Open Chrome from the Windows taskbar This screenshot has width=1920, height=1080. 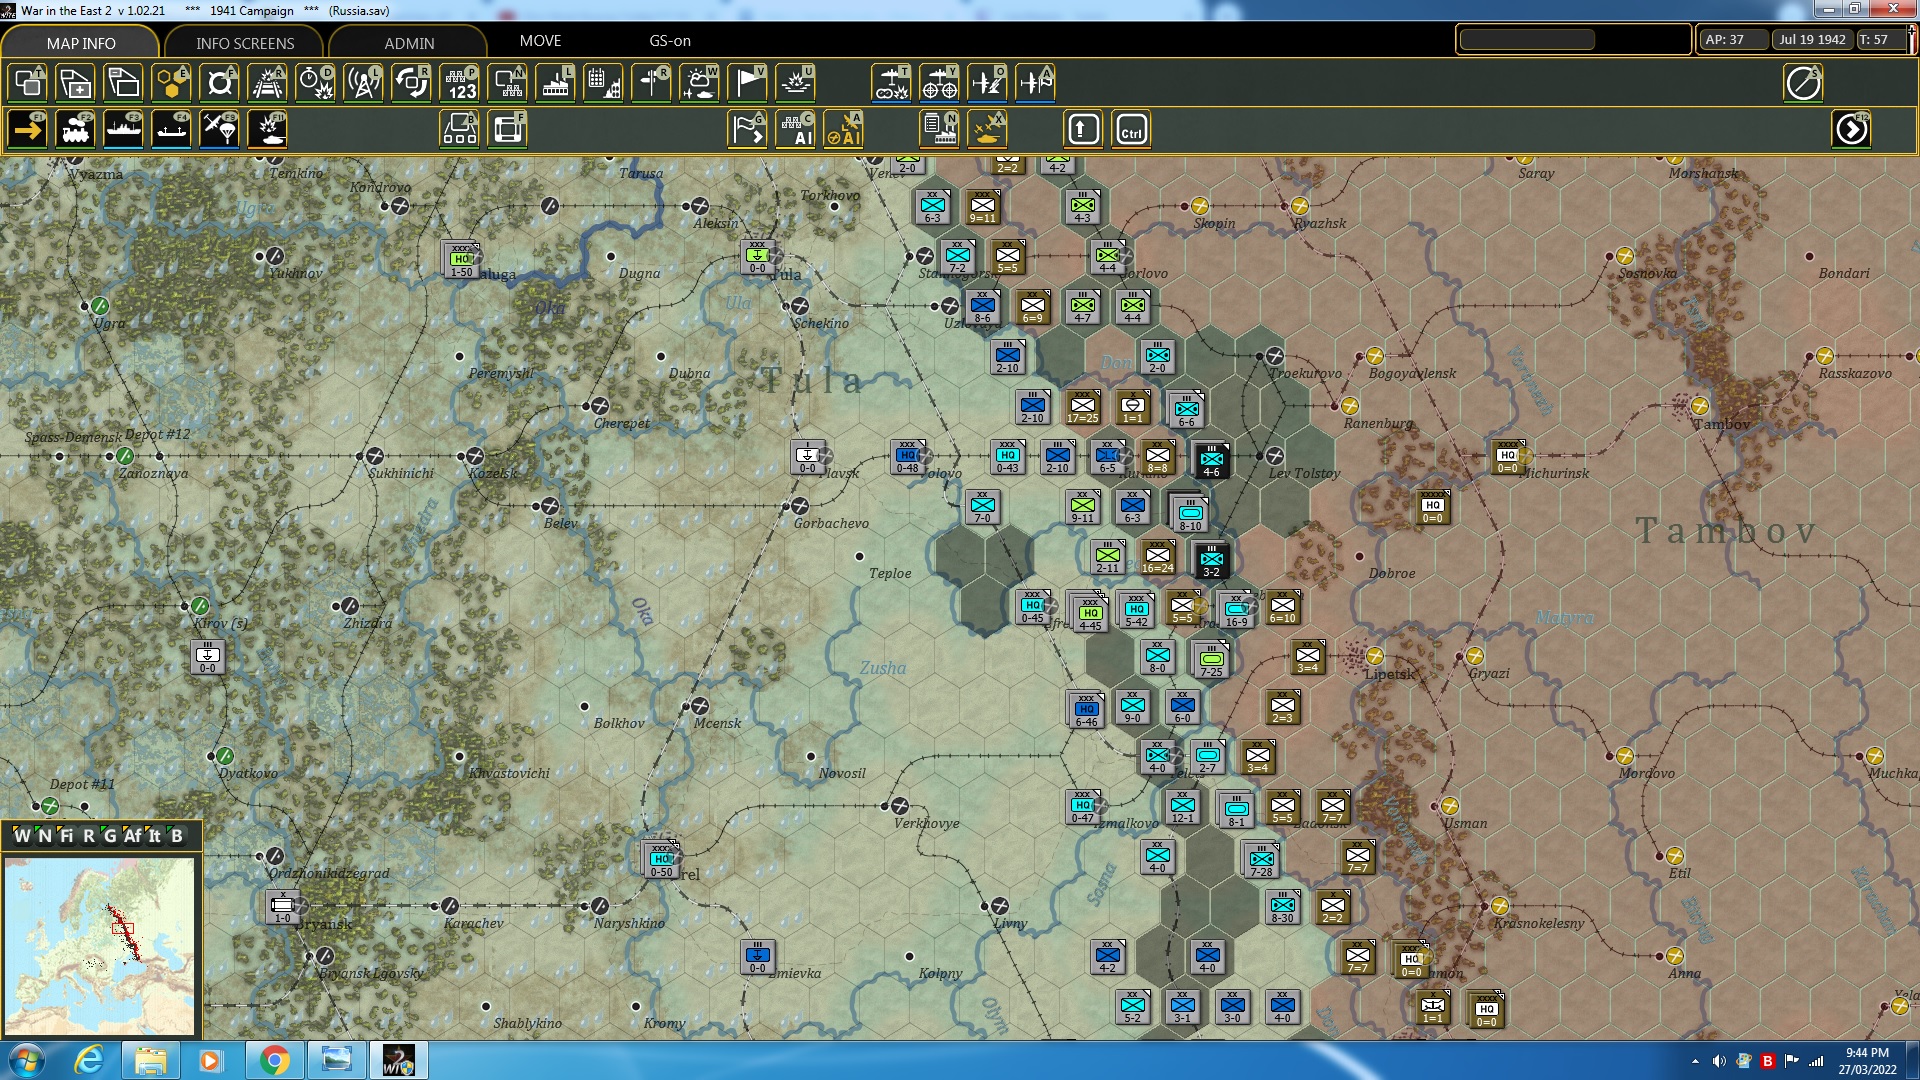click(274, 1060)
